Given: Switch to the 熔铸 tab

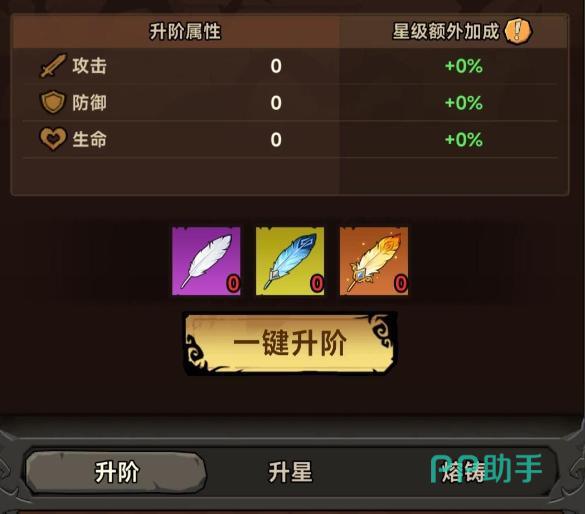Looking at the screenshot, I should point(464,473).
